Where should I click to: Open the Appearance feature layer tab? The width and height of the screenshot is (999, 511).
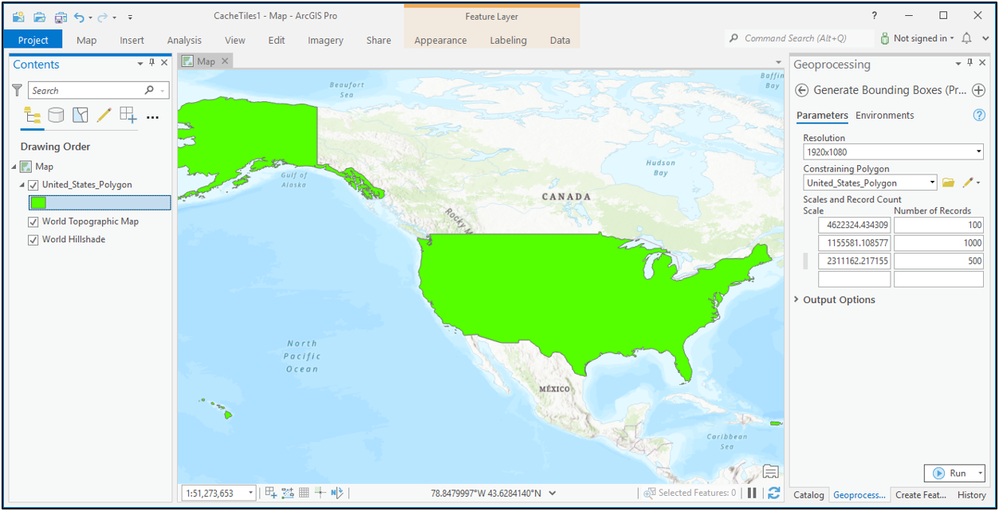point(440,40)
